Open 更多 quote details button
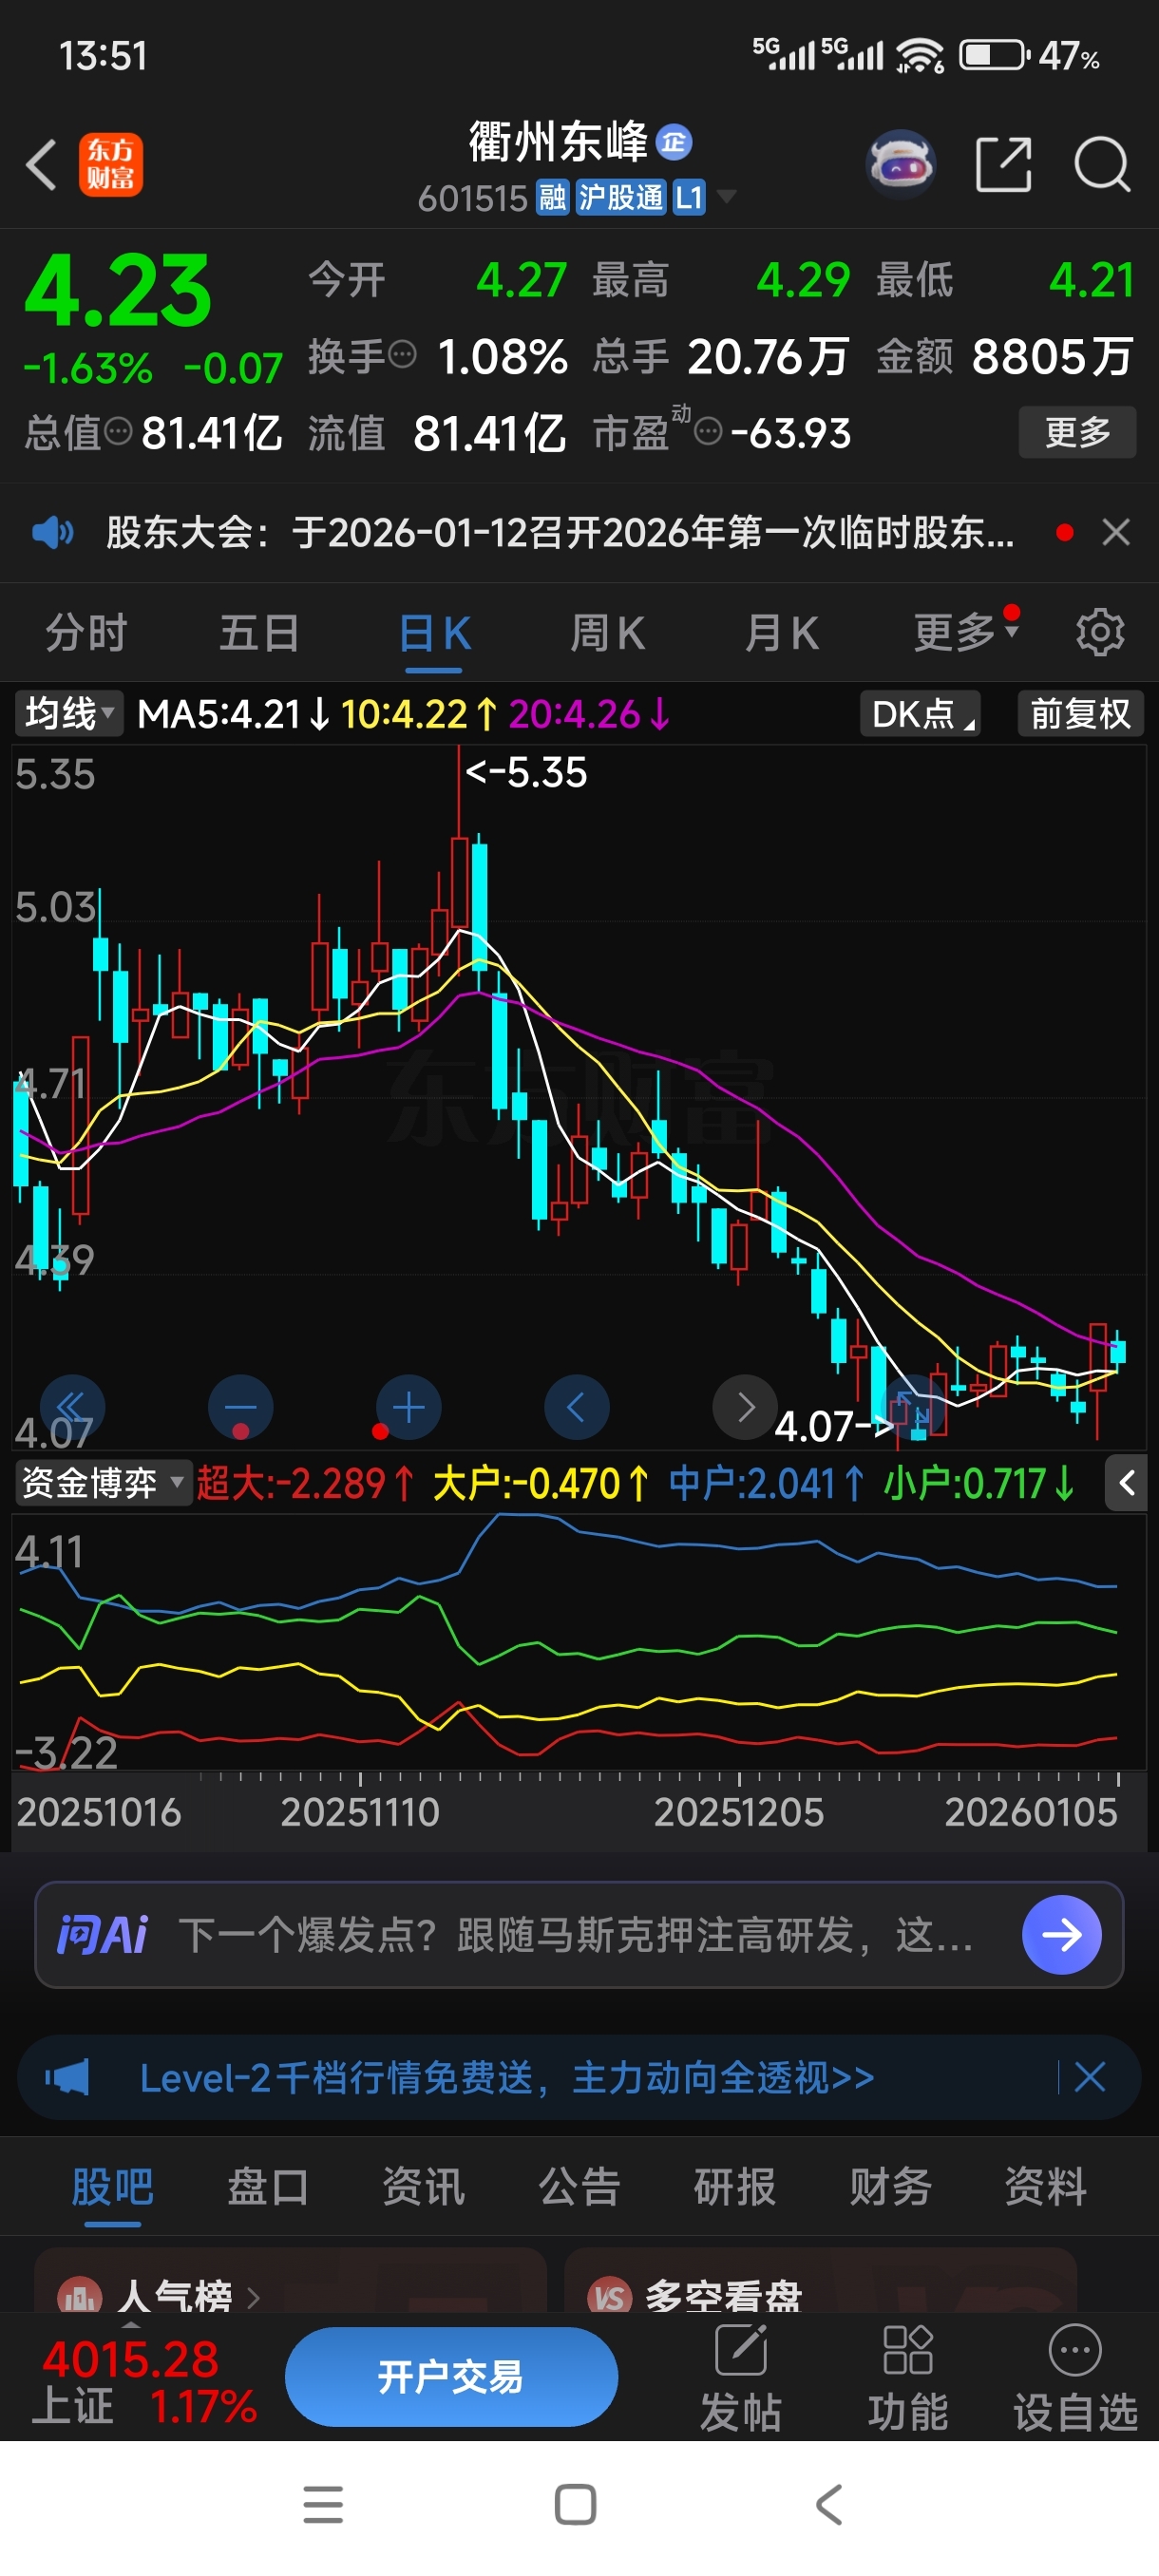The height and width of the screenshot is (2576, 1159). point(1077,432)
